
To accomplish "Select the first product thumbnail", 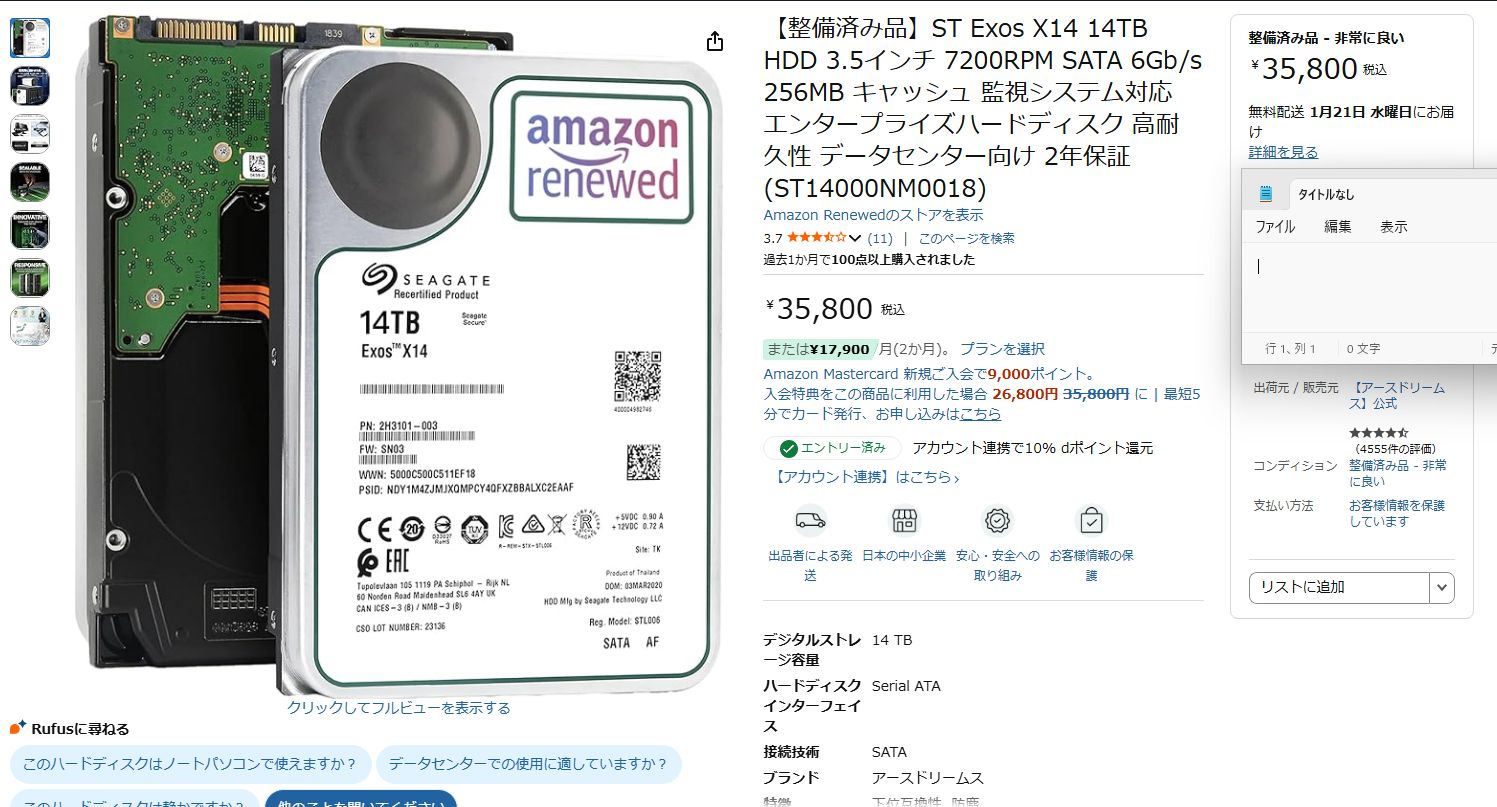I will coord(30,38).
